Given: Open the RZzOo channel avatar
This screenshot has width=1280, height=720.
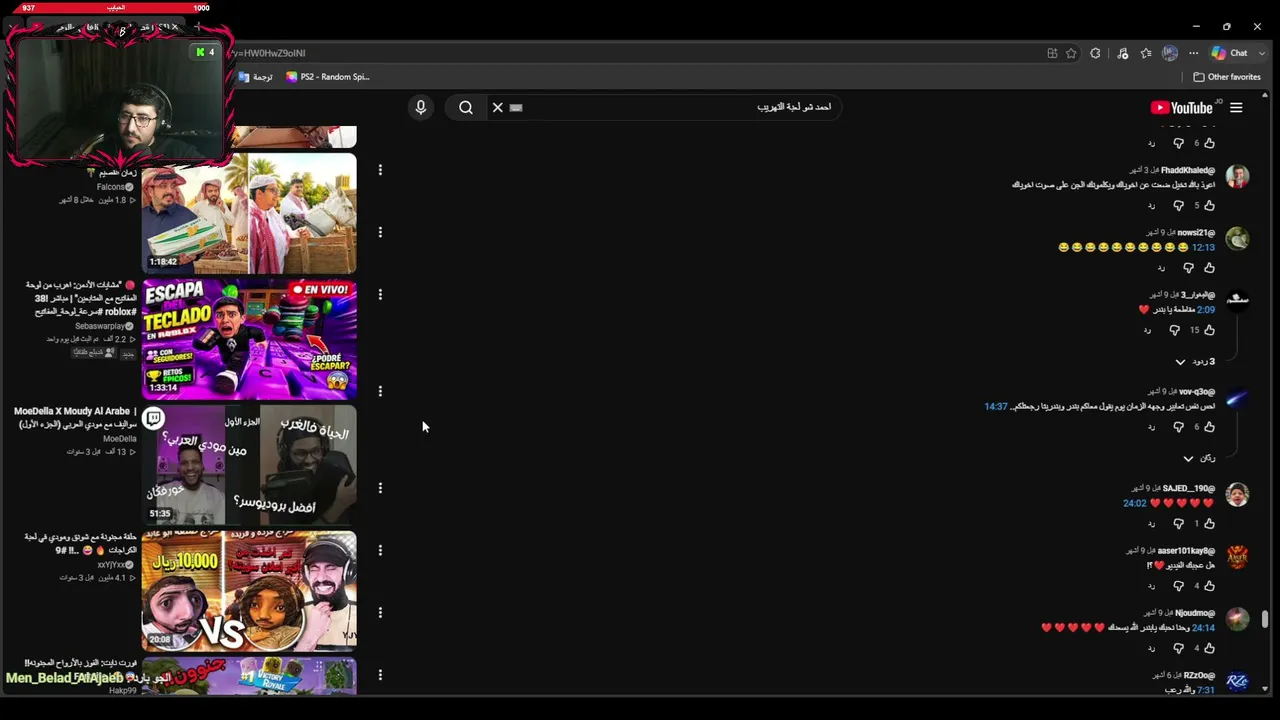Looking at the screenshot, I should (1238, 681).
